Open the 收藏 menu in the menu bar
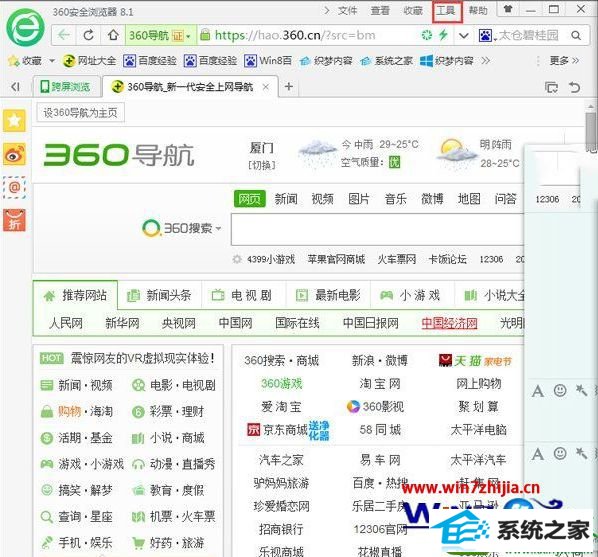Image resolution: width=598 pixels, height=557 pixels. tap(413, 10)
